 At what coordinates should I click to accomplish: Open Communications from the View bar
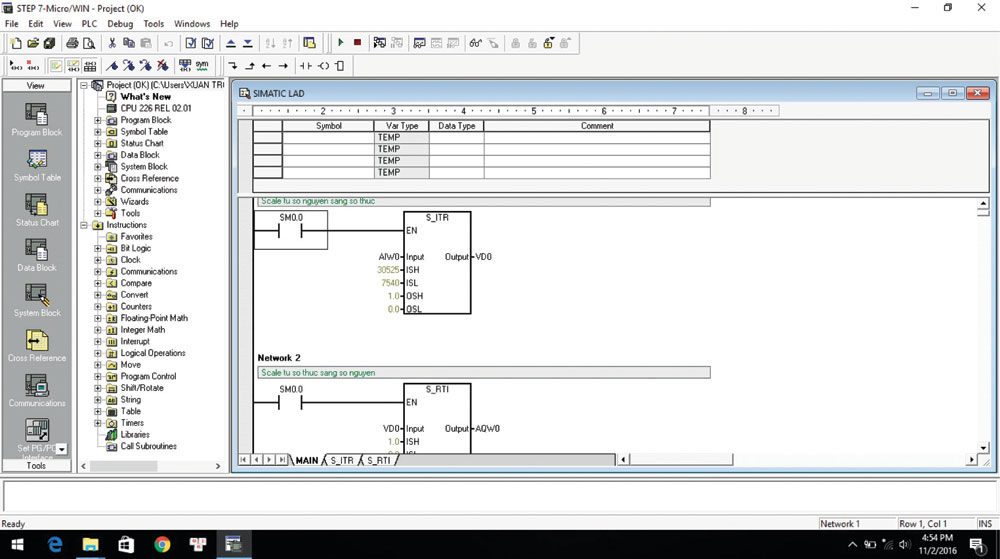tap(36, 391)
